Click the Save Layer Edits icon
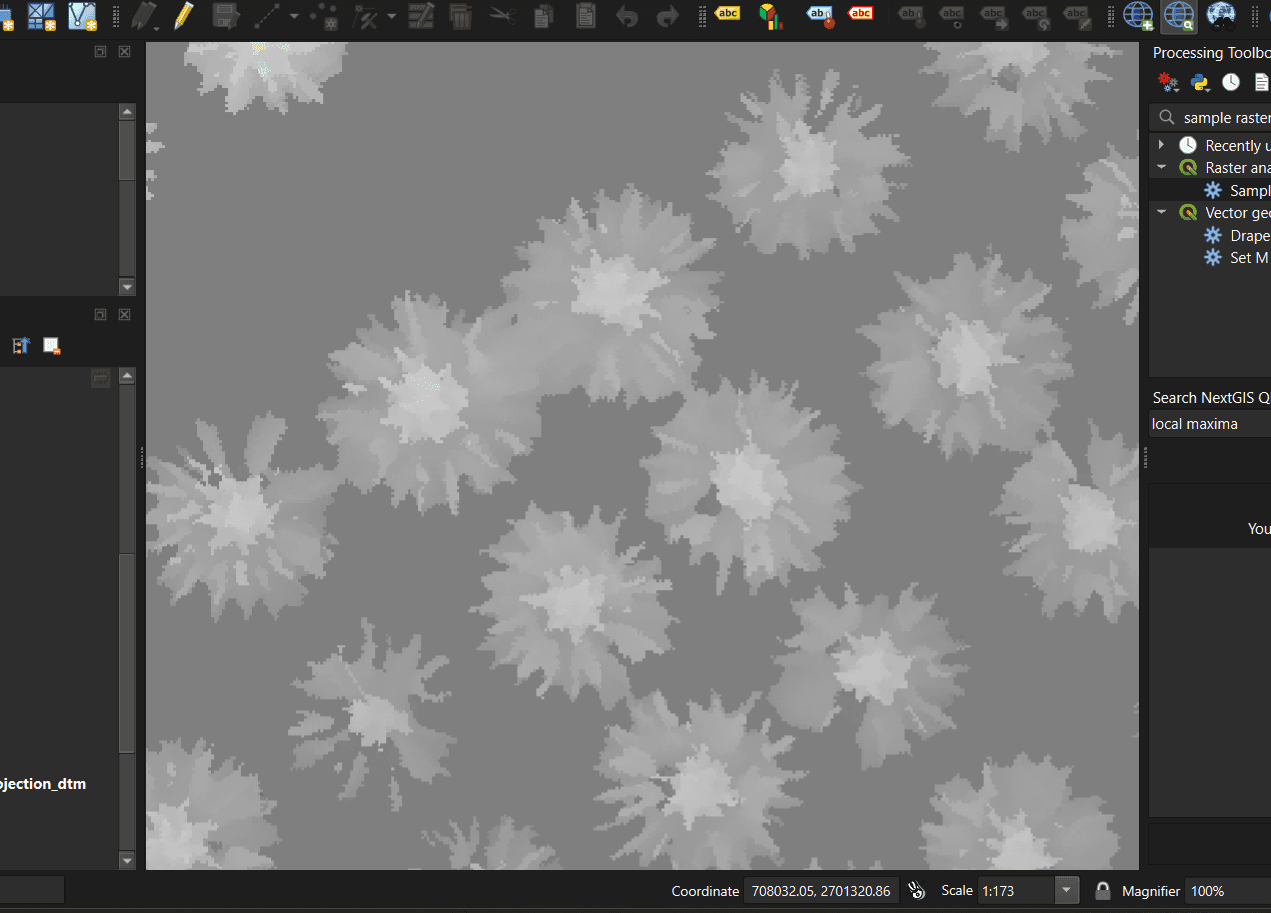 point(226,14)
